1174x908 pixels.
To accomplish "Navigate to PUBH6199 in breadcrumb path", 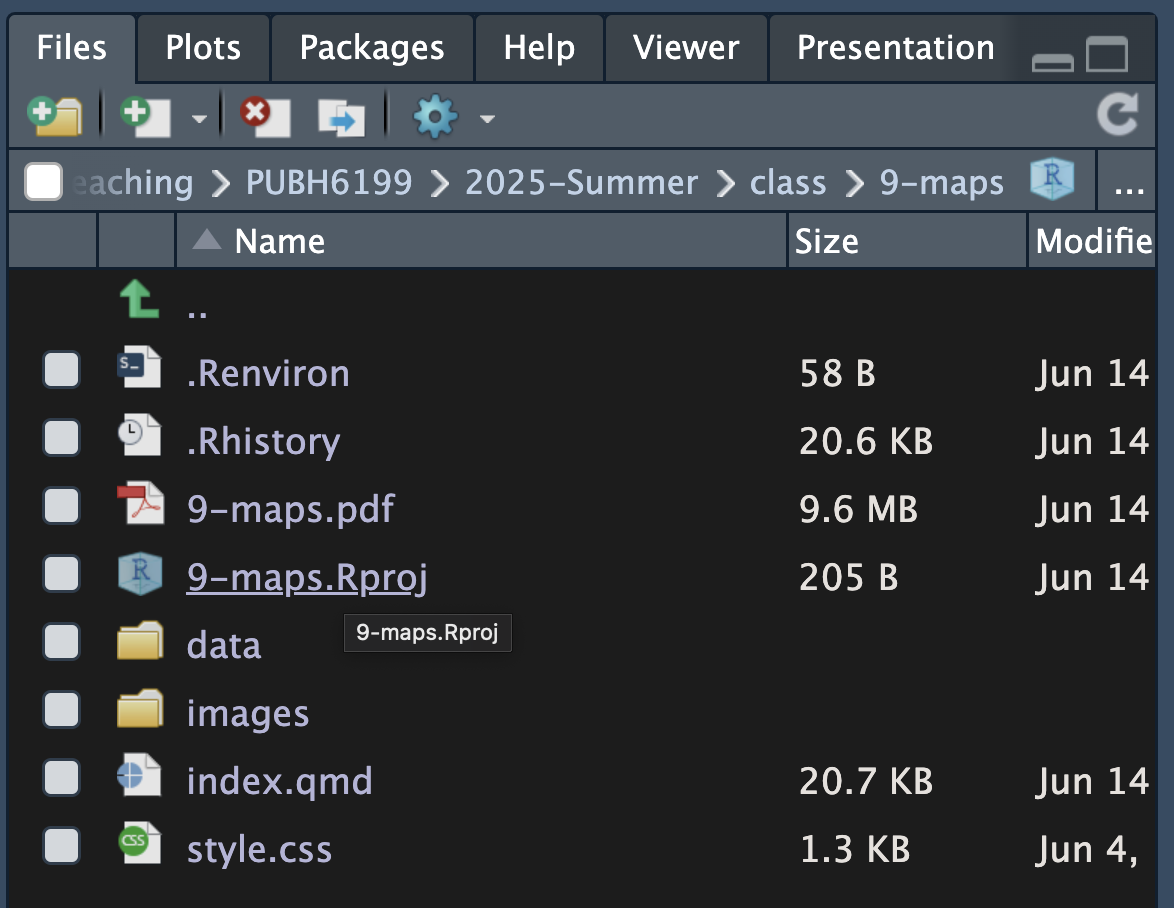I will 329,183.
